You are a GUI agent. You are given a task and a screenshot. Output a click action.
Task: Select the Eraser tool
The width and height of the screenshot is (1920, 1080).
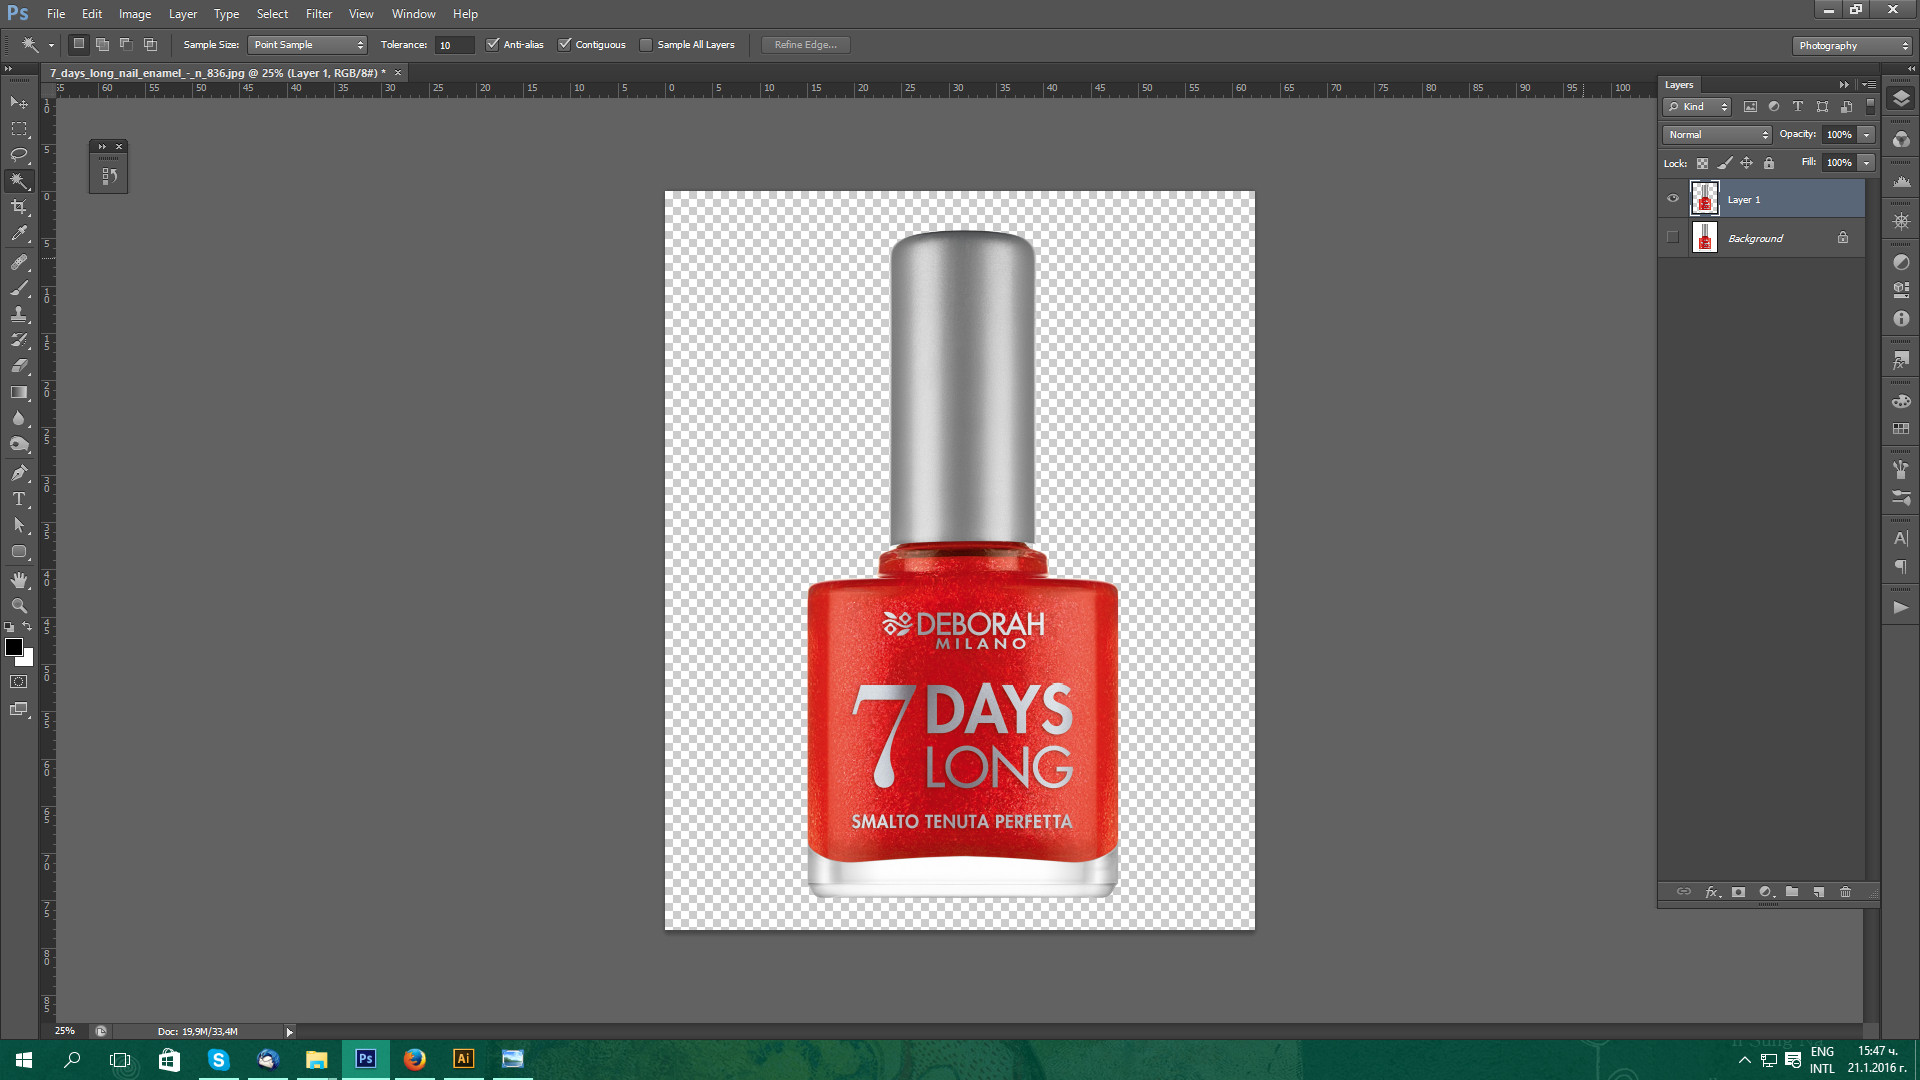coord(19,366)
